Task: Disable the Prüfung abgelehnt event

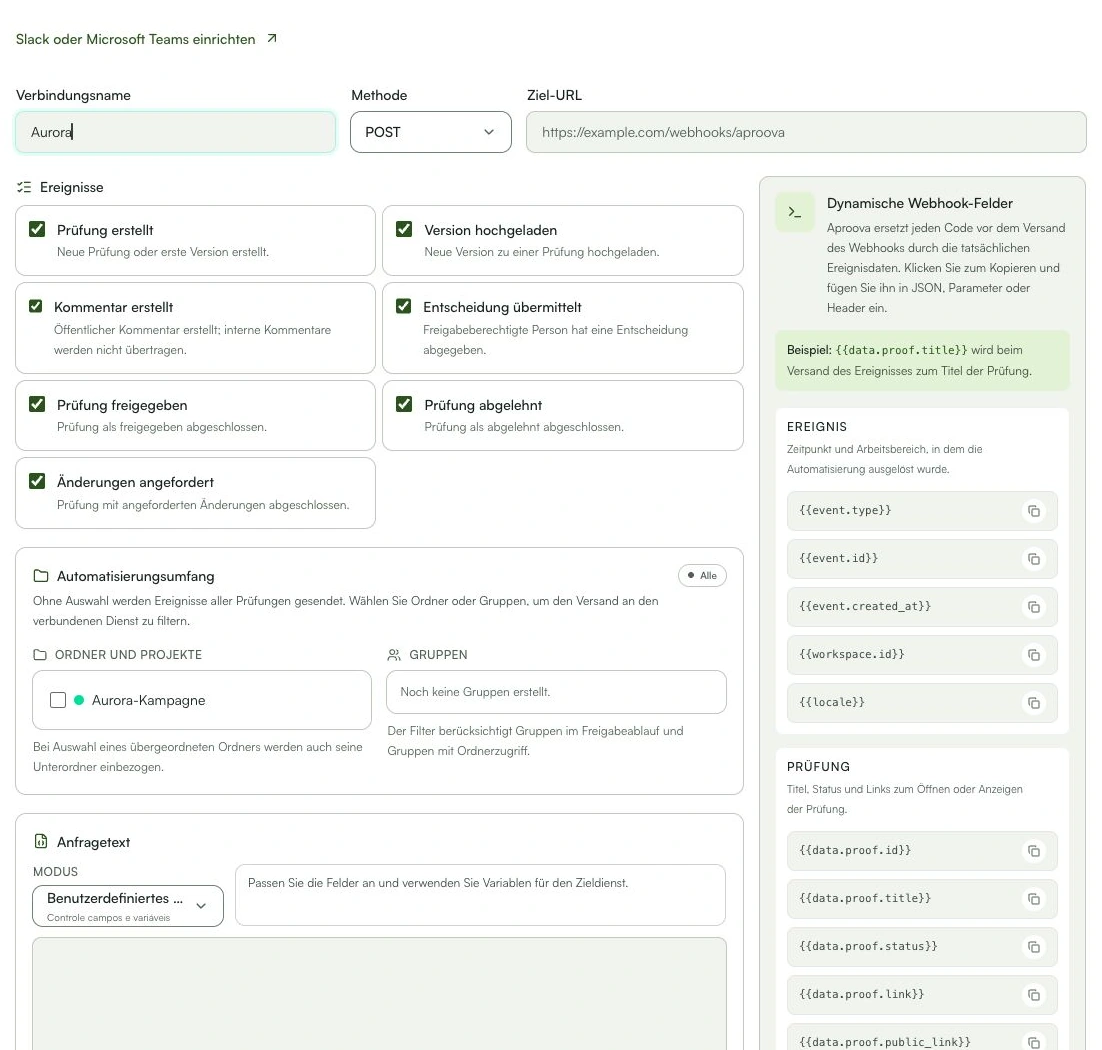Action: 404,404
